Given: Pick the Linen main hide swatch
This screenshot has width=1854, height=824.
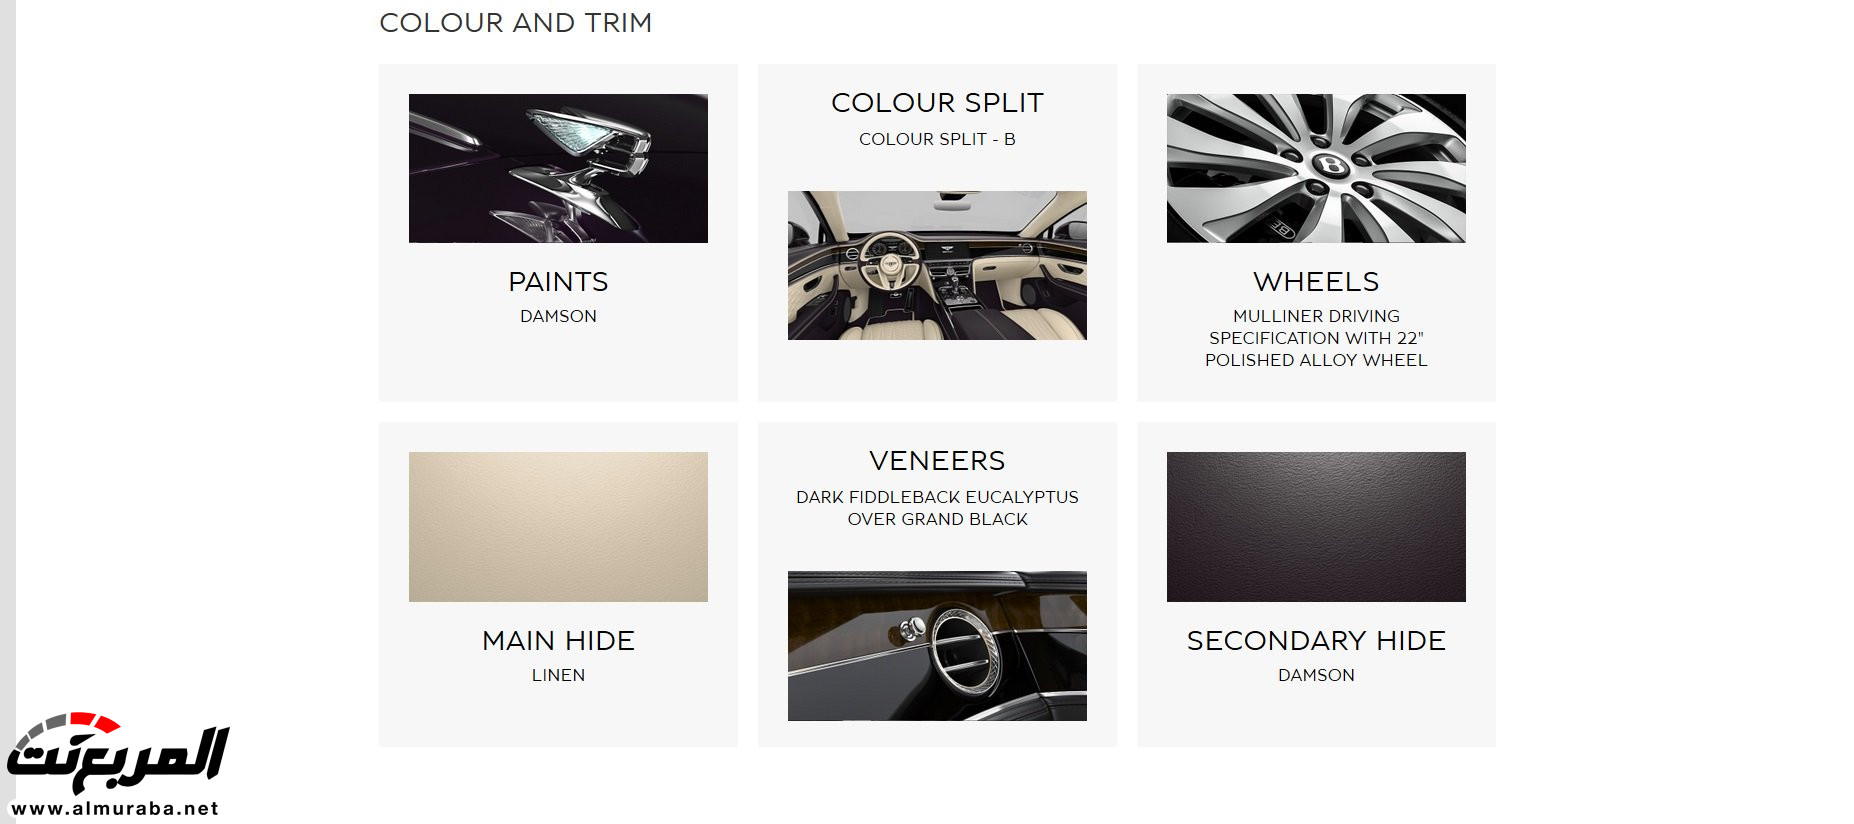Looking at the screenshot, I should coord(558,527).
